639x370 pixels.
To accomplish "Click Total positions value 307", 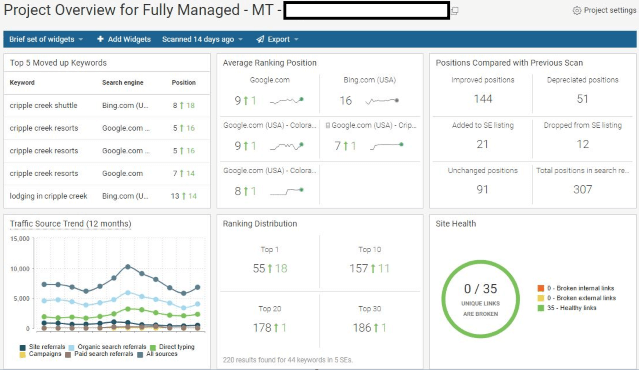I will point(583,189).
